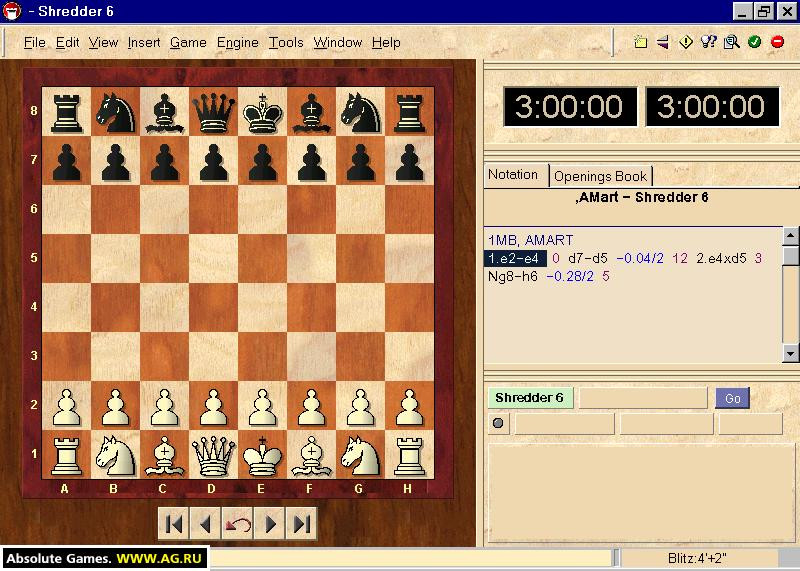Open the Window menu
The image size is (800, 571).
click(338, 42)
